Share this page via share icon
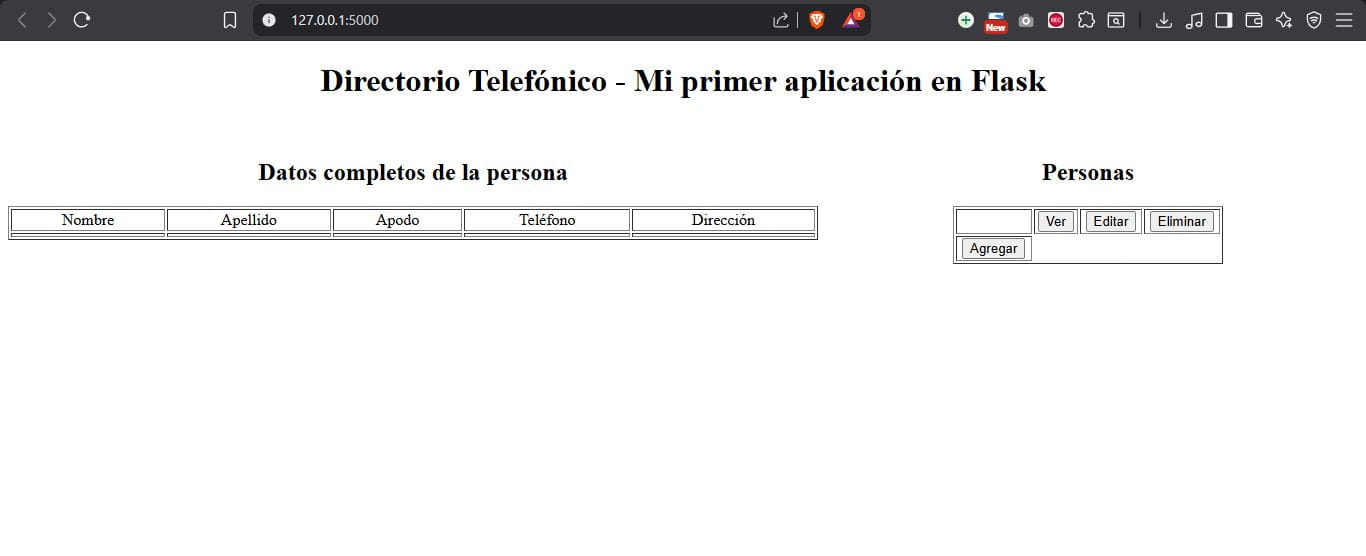Image resolution: width=1366 pixels, height=556 pixels. pos(781,20)
